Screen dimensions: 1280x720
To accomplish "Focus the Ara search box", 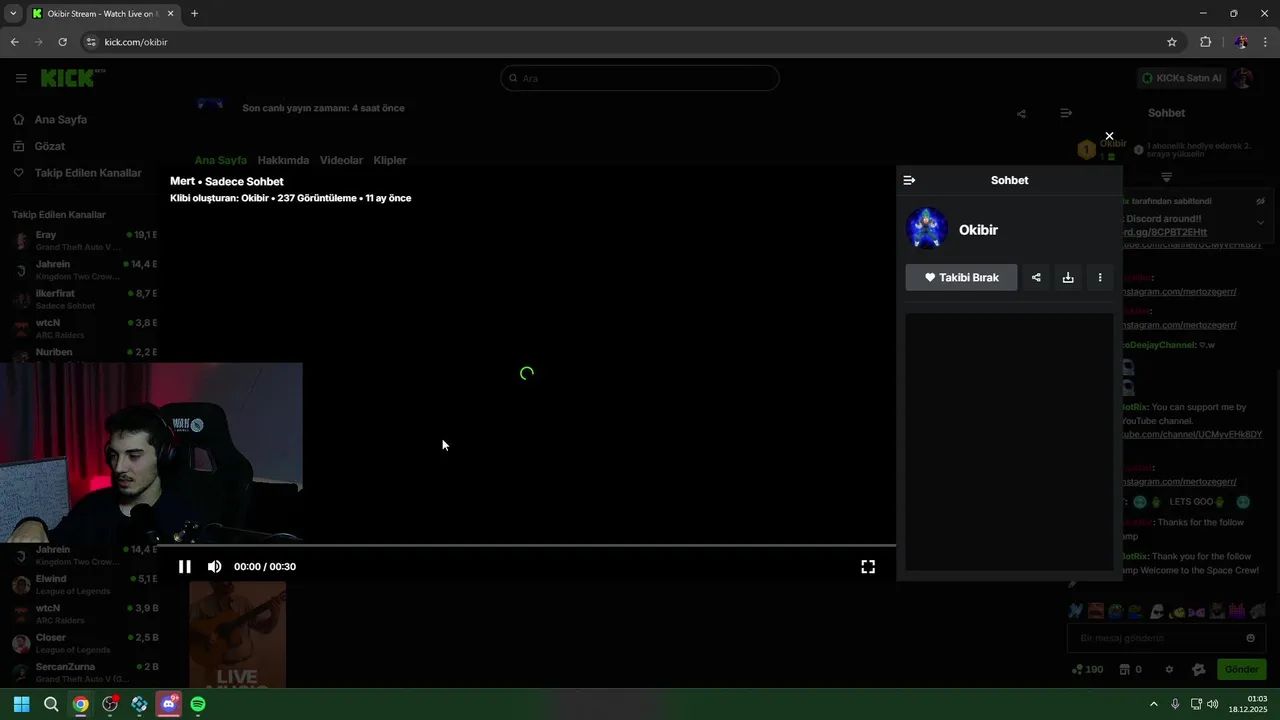I will point(640,78).
